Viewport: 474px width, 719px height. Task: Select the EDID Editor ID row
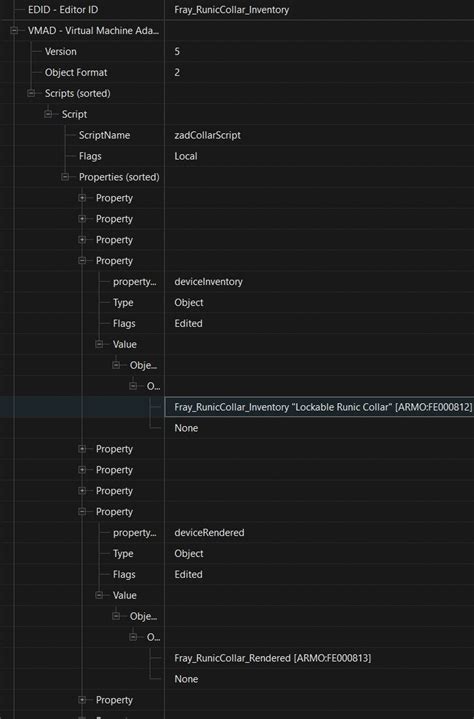[x=237, y=10]
